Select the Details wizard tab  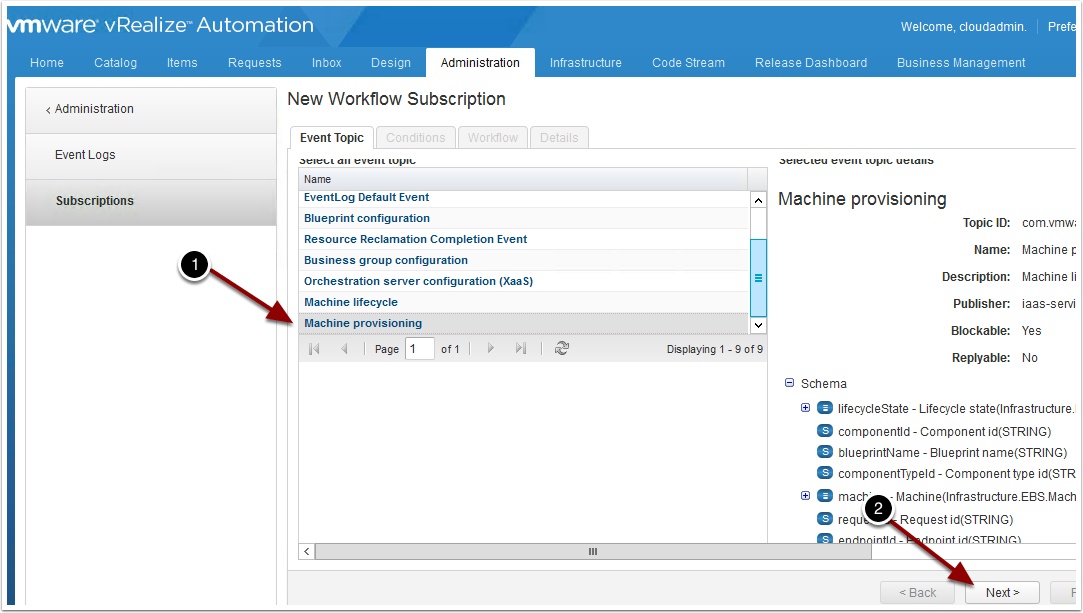(x=559, y=137)
